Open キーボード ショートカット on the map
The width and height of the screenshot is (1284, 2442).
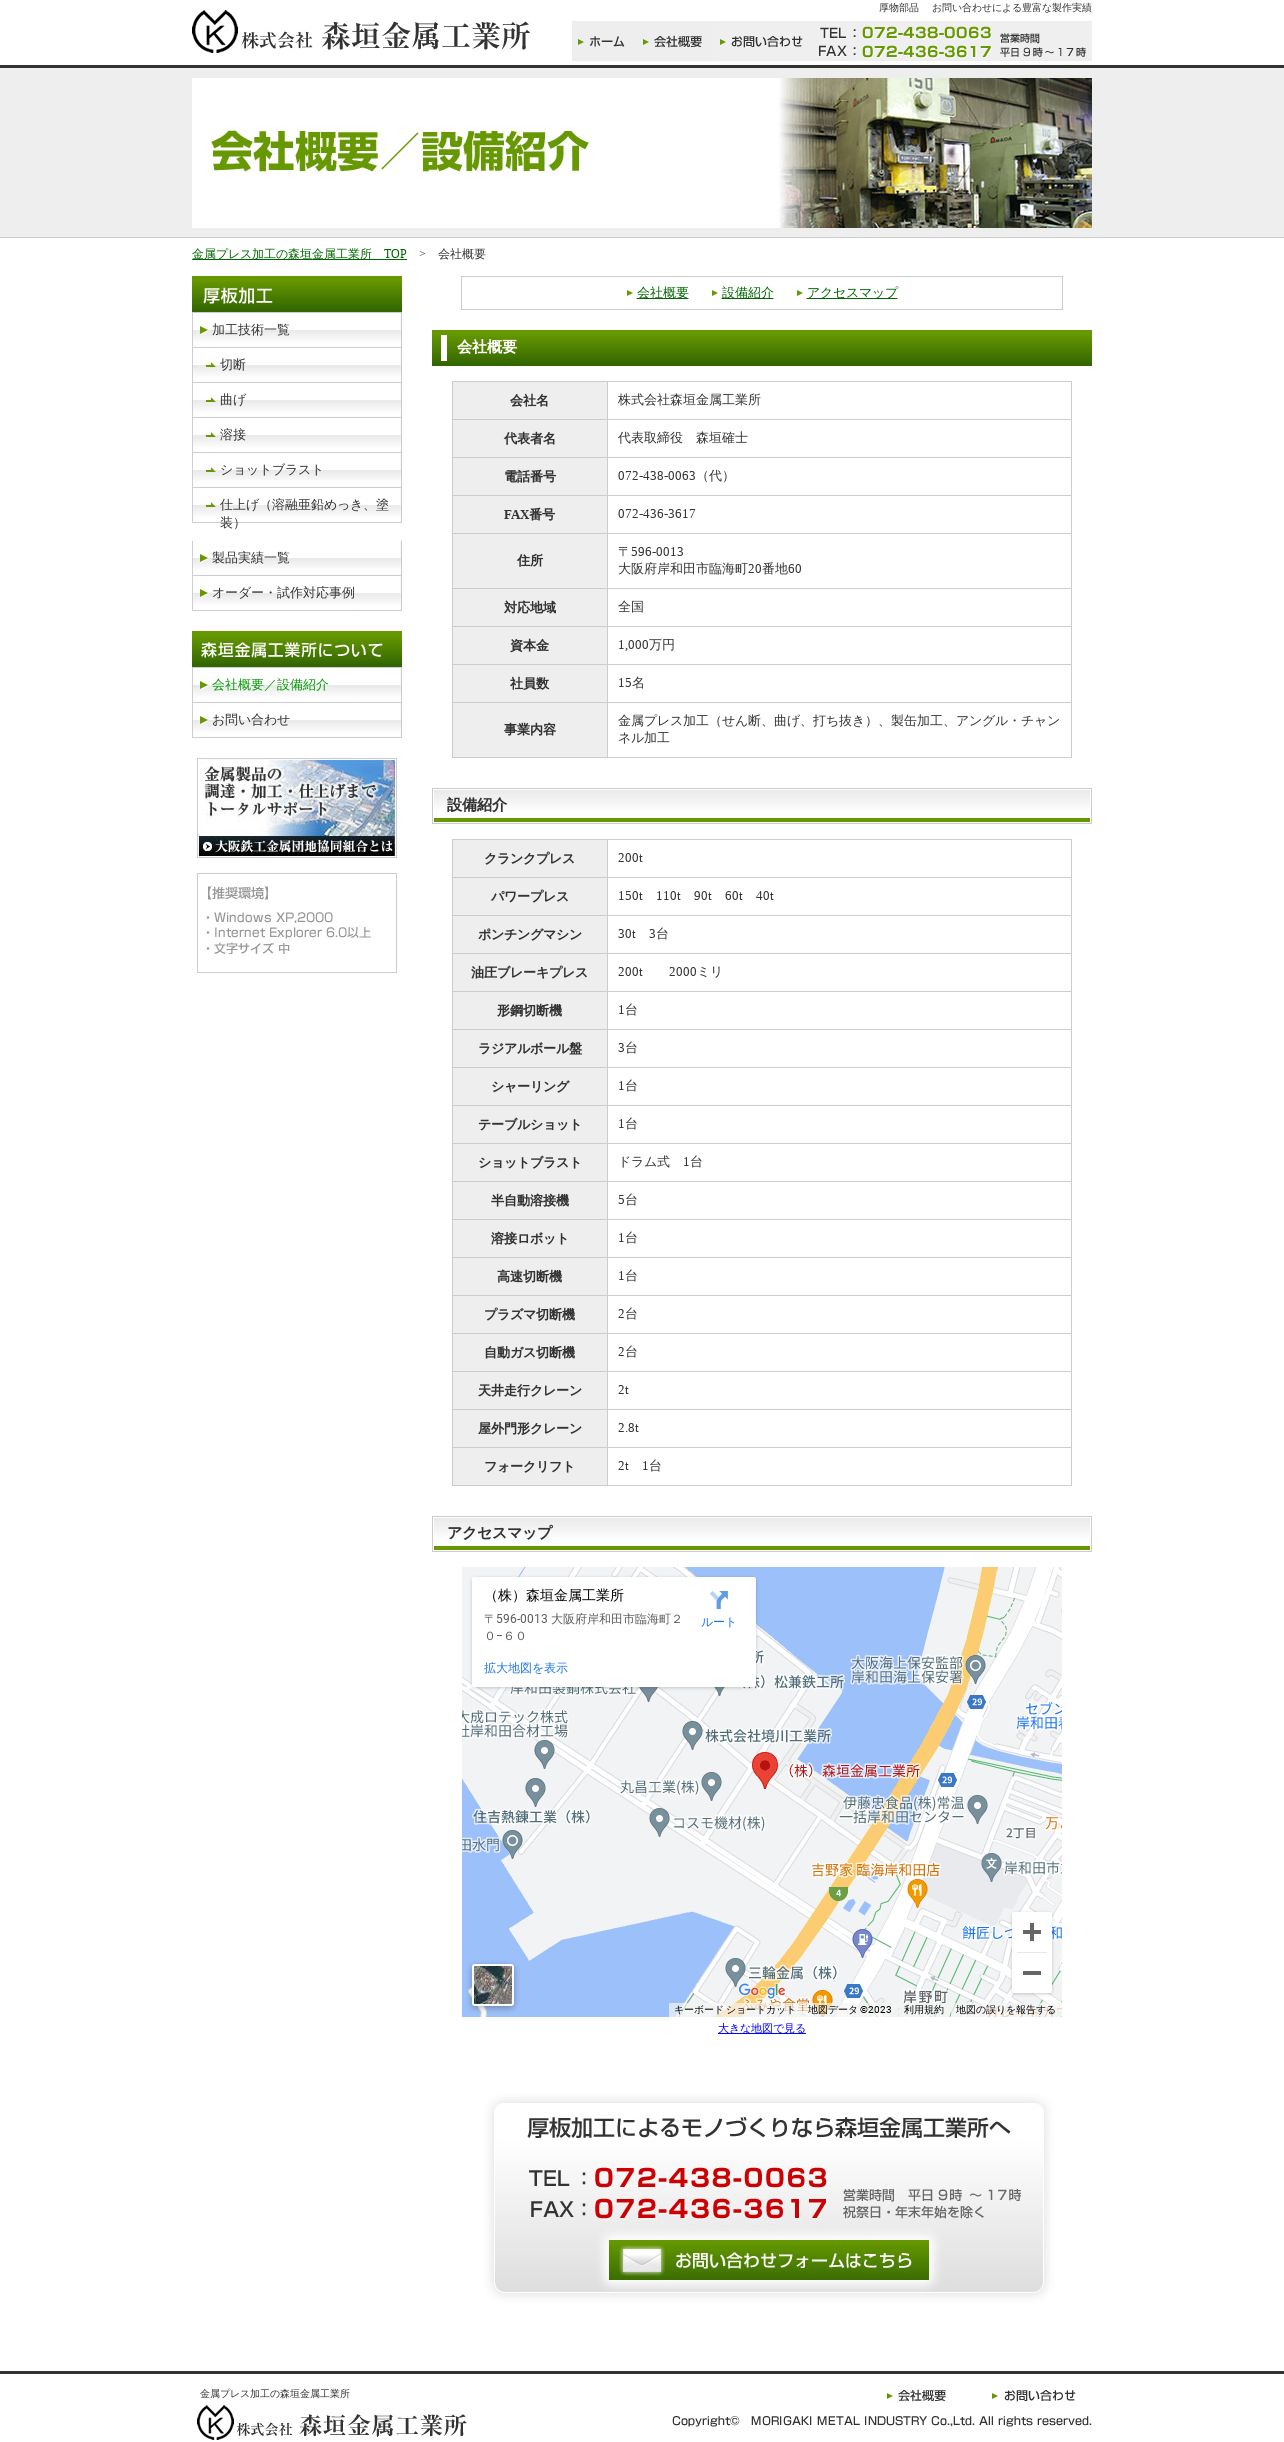[734, 2010]
